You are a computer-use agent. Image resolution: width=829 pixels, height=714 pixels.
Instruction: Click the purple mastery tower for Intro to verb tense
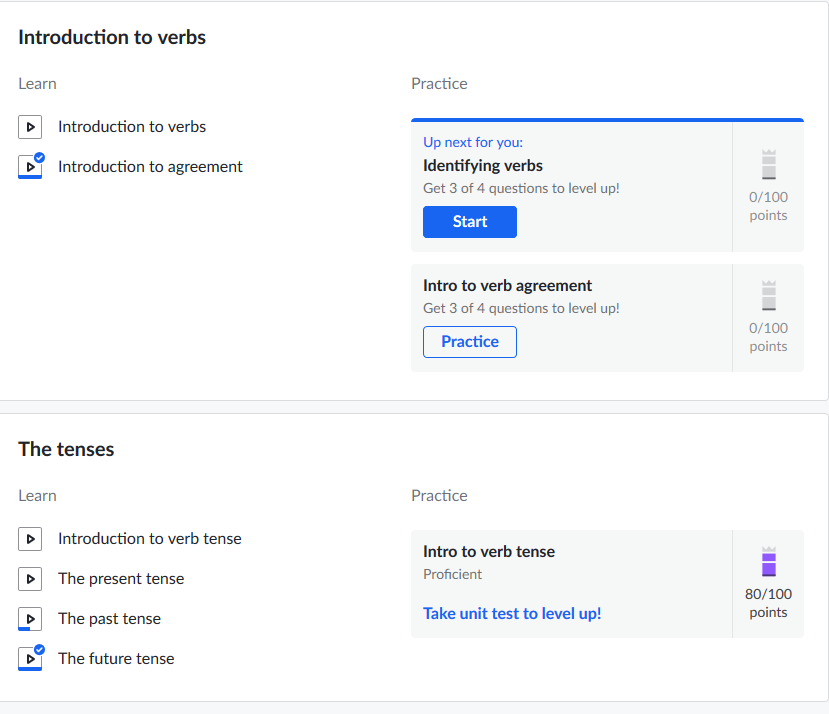point(769,561)
